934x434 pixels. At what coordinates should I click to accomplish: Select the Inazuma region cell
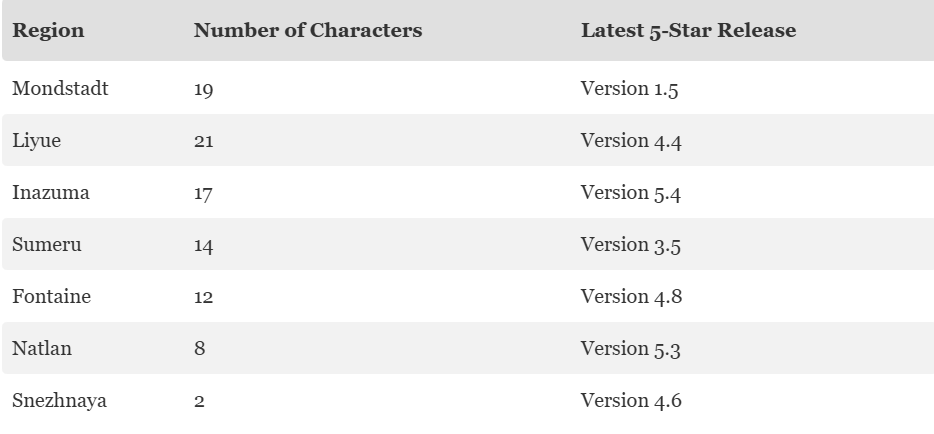(x=51, y=193)
